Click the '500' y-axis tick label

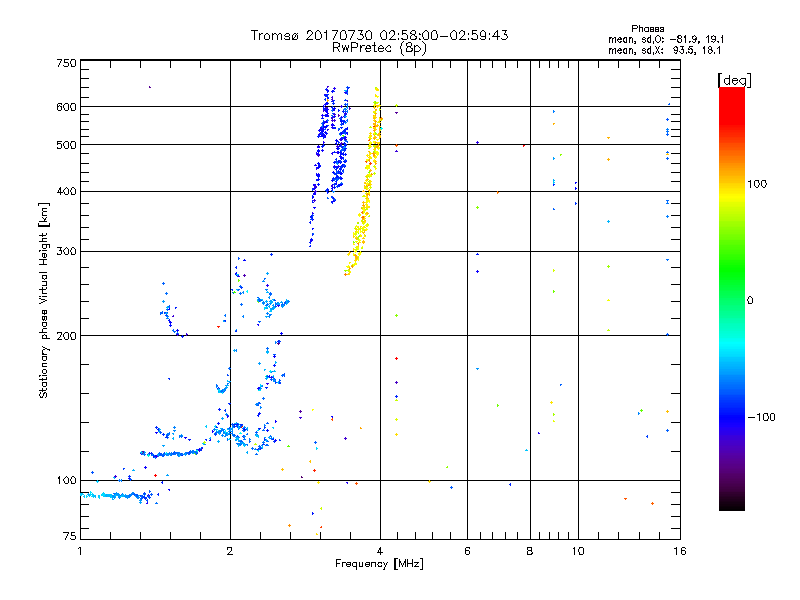pyautogui.click(x=66, y=145)
